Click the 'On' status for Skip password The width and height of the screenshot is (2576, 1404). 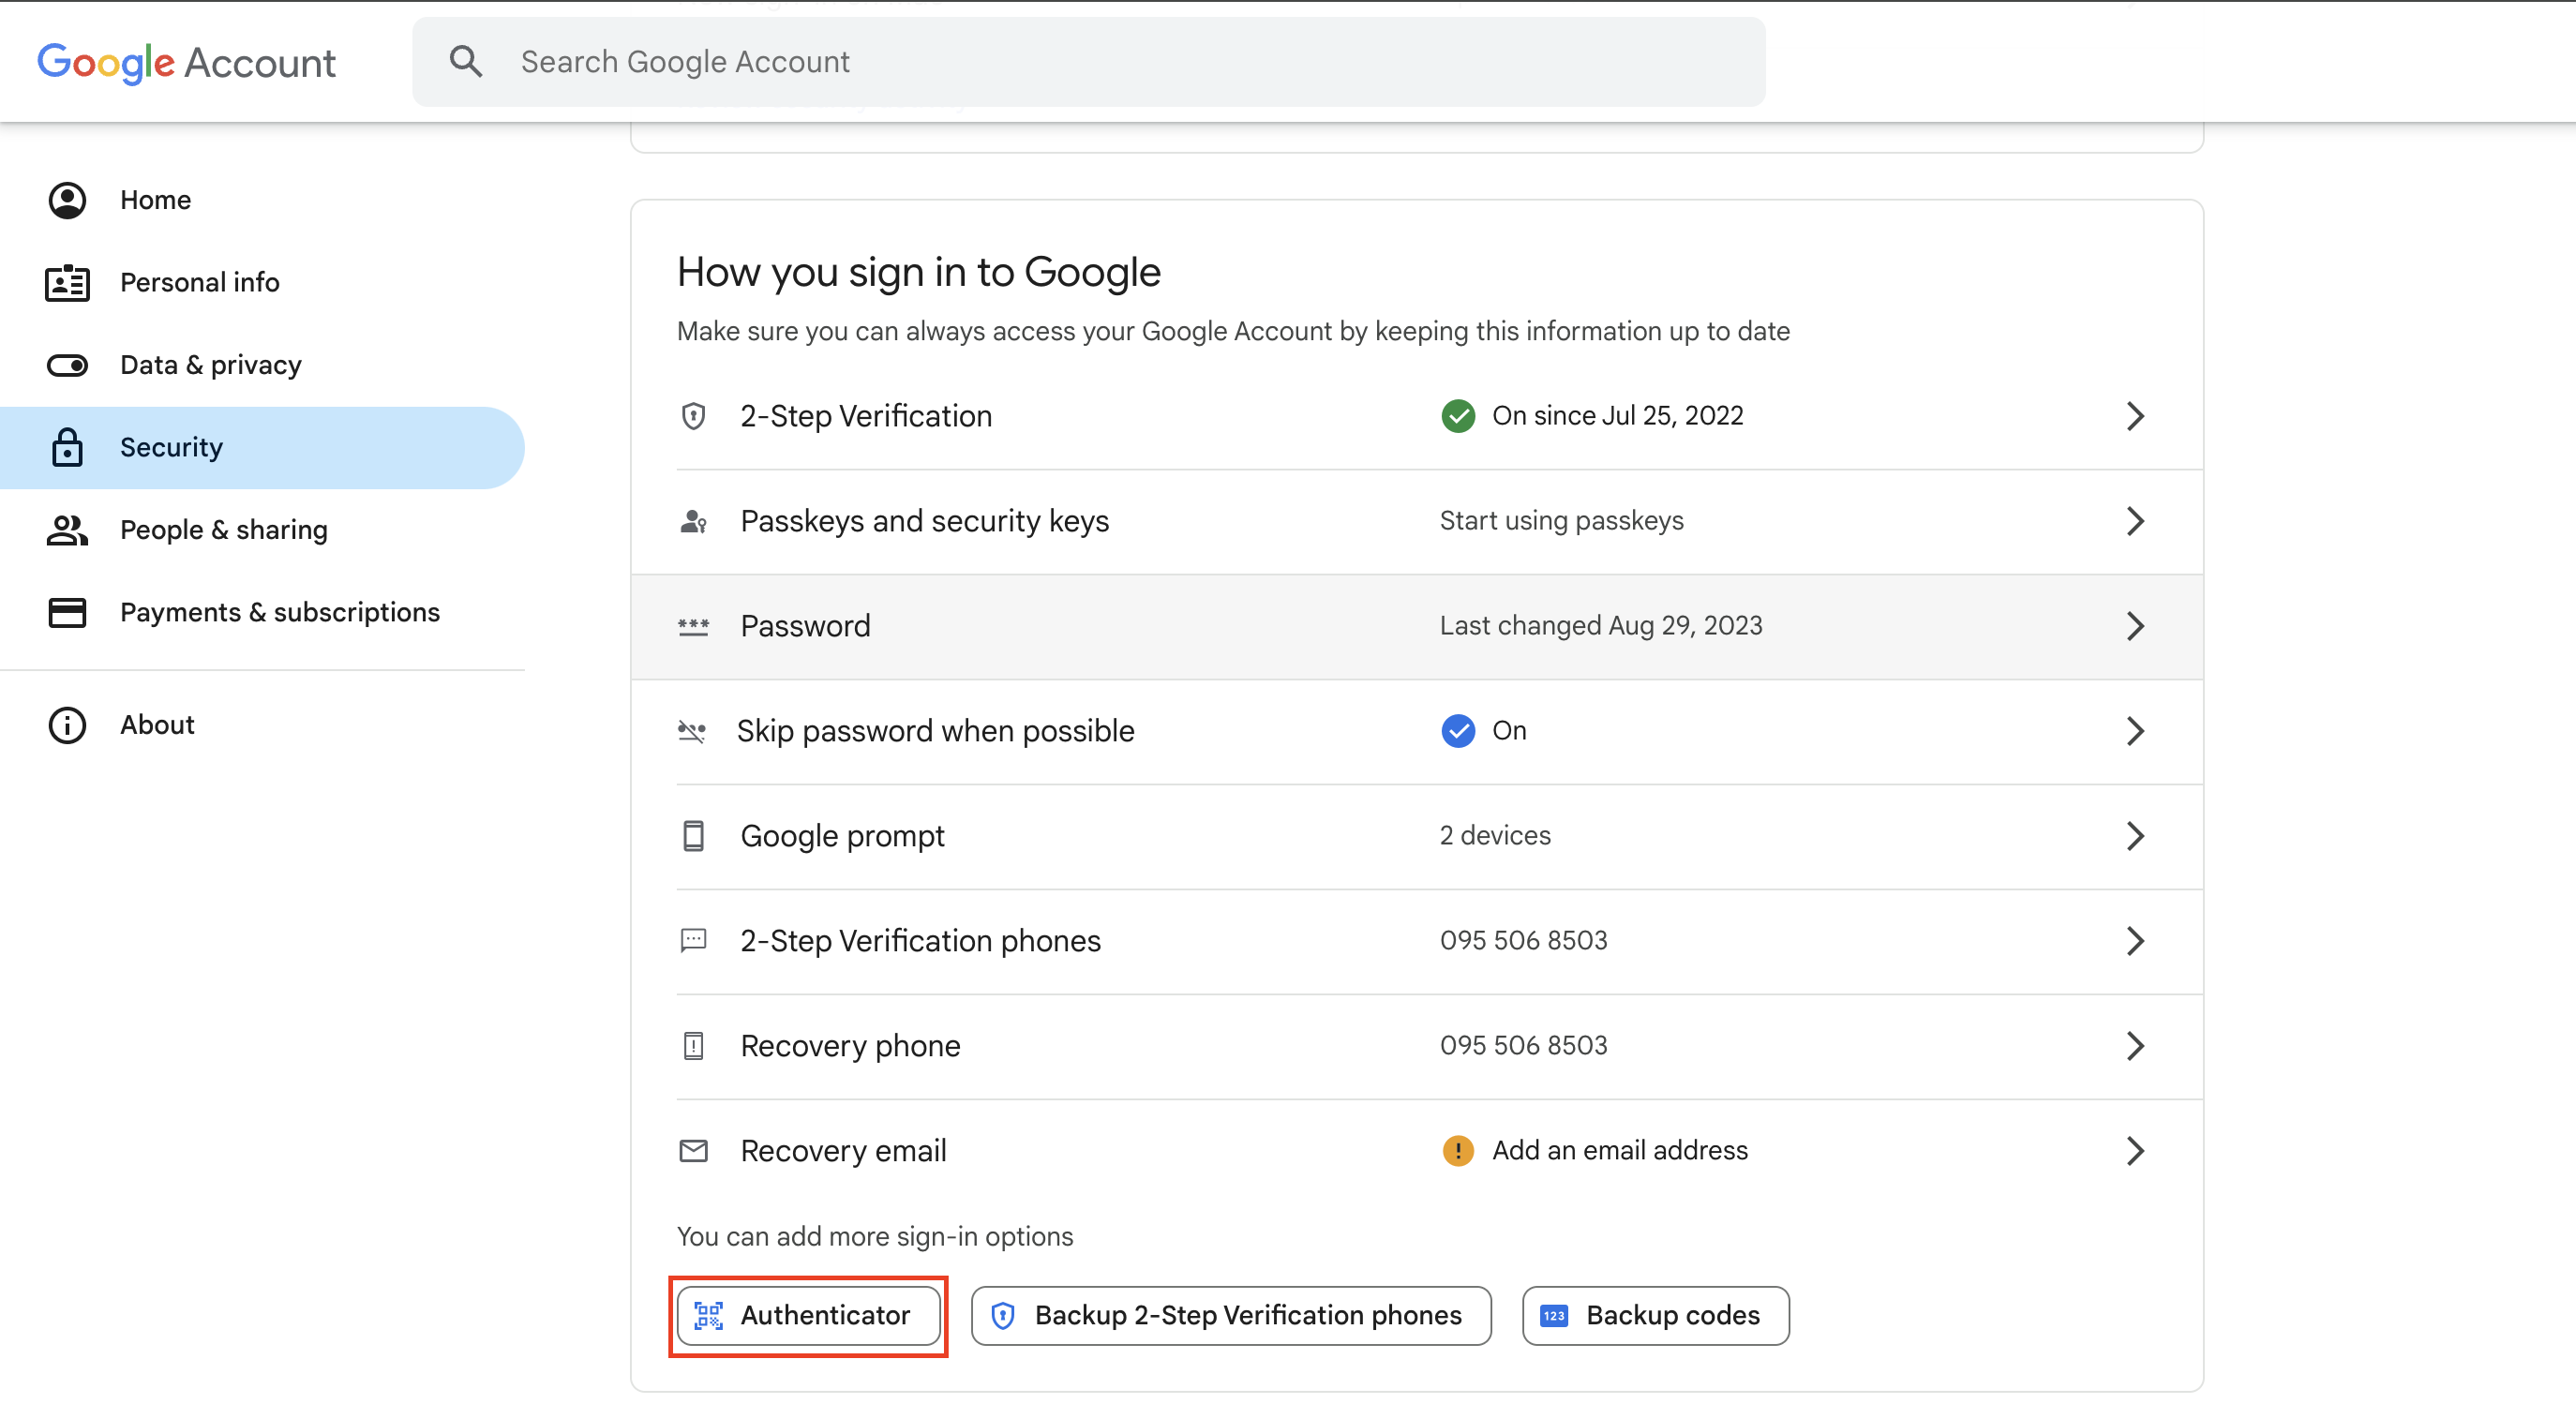coord(1509,731)
